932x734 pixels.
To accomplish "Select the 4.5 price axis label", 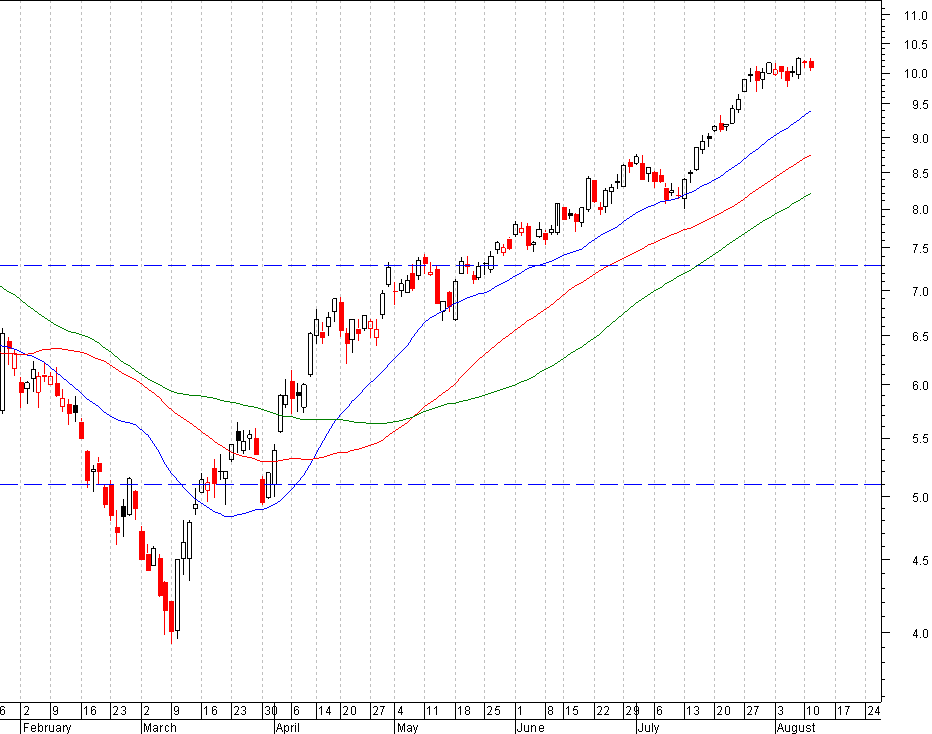I will point(919,560).
